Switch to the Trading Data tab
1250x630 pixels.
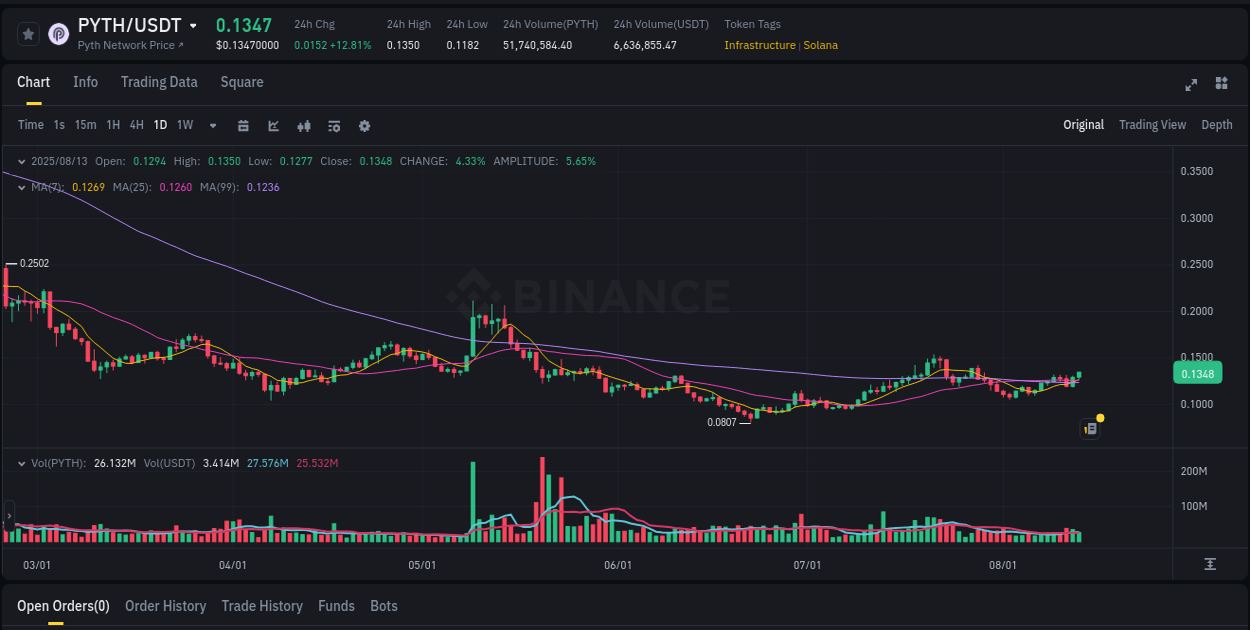tap(159, 82)
